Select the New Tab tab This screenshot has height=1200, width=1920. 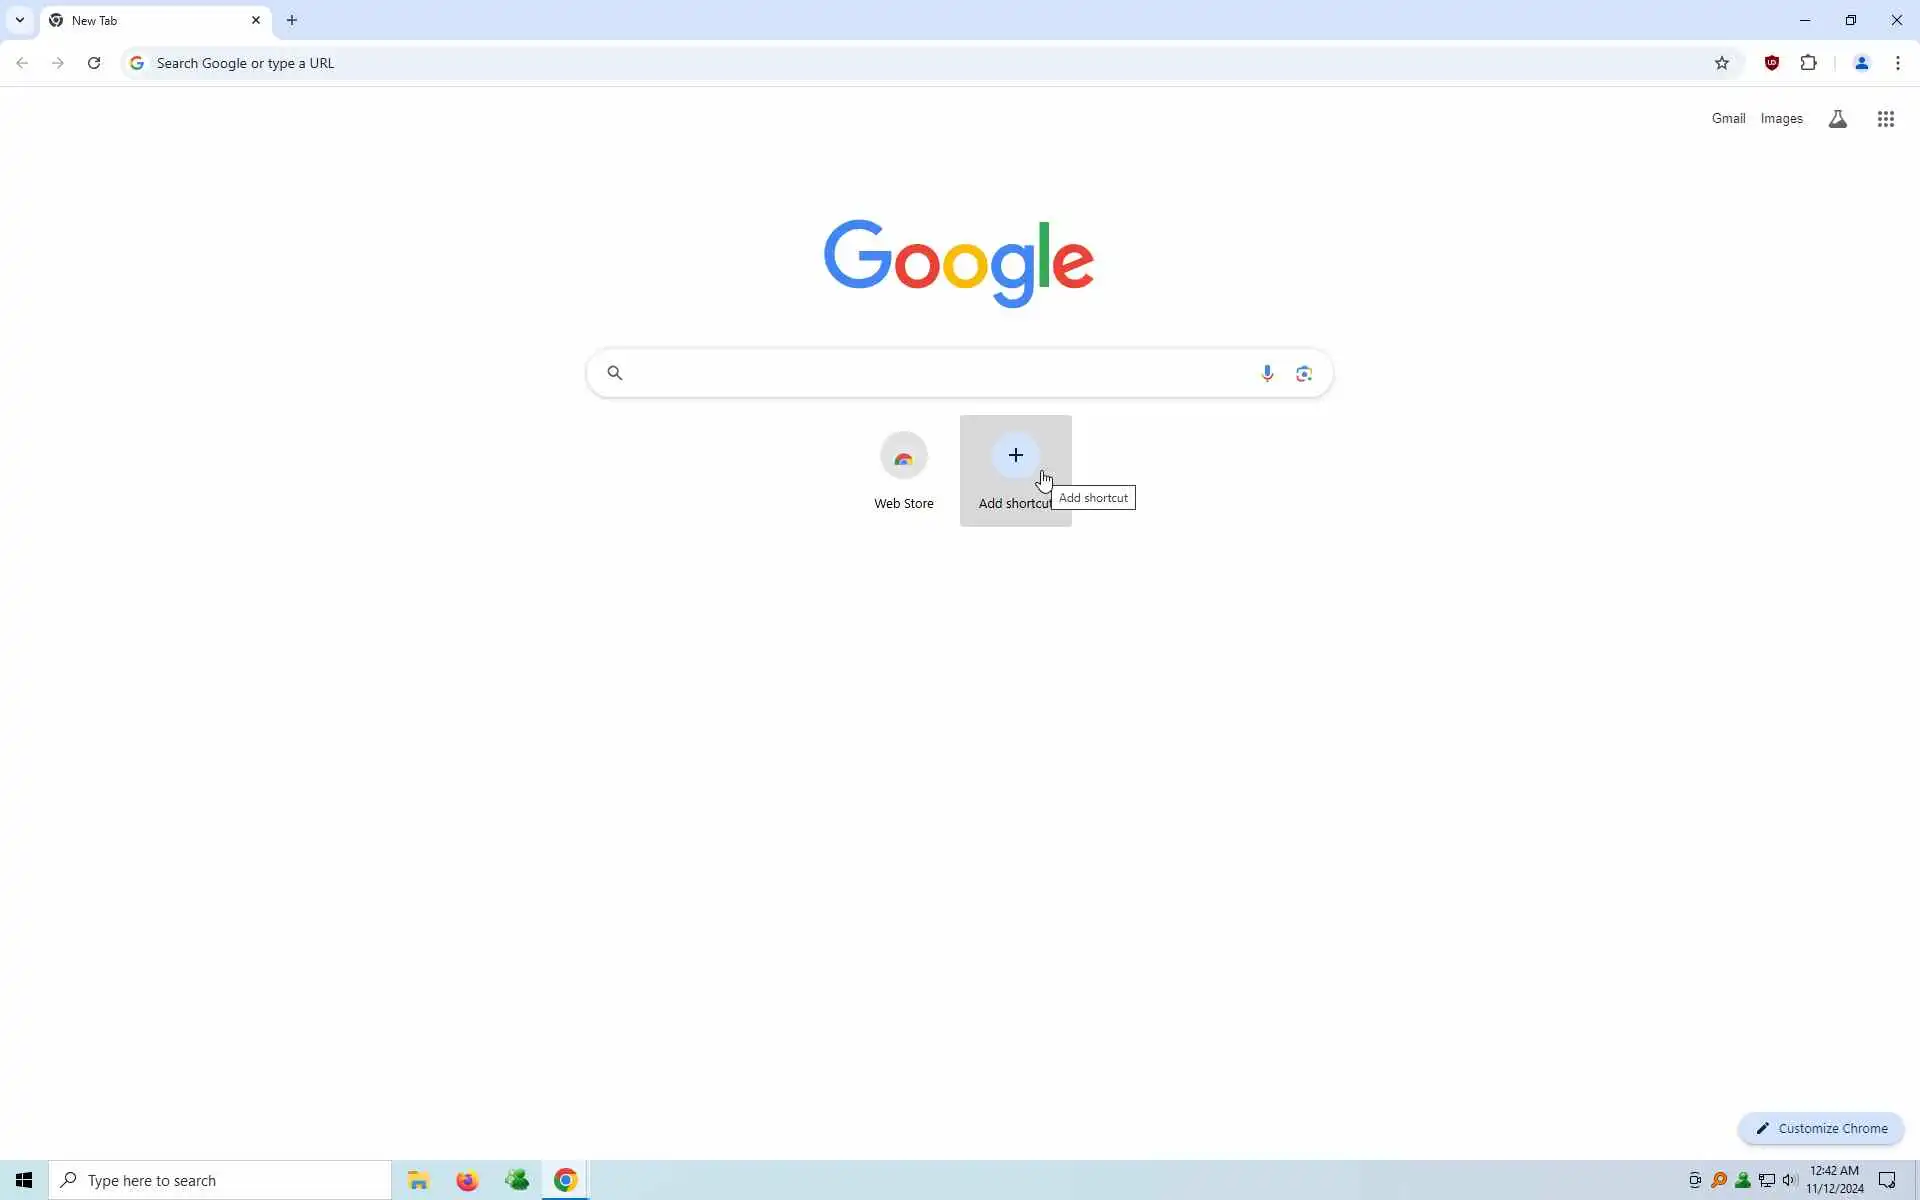tap(150, 20)
